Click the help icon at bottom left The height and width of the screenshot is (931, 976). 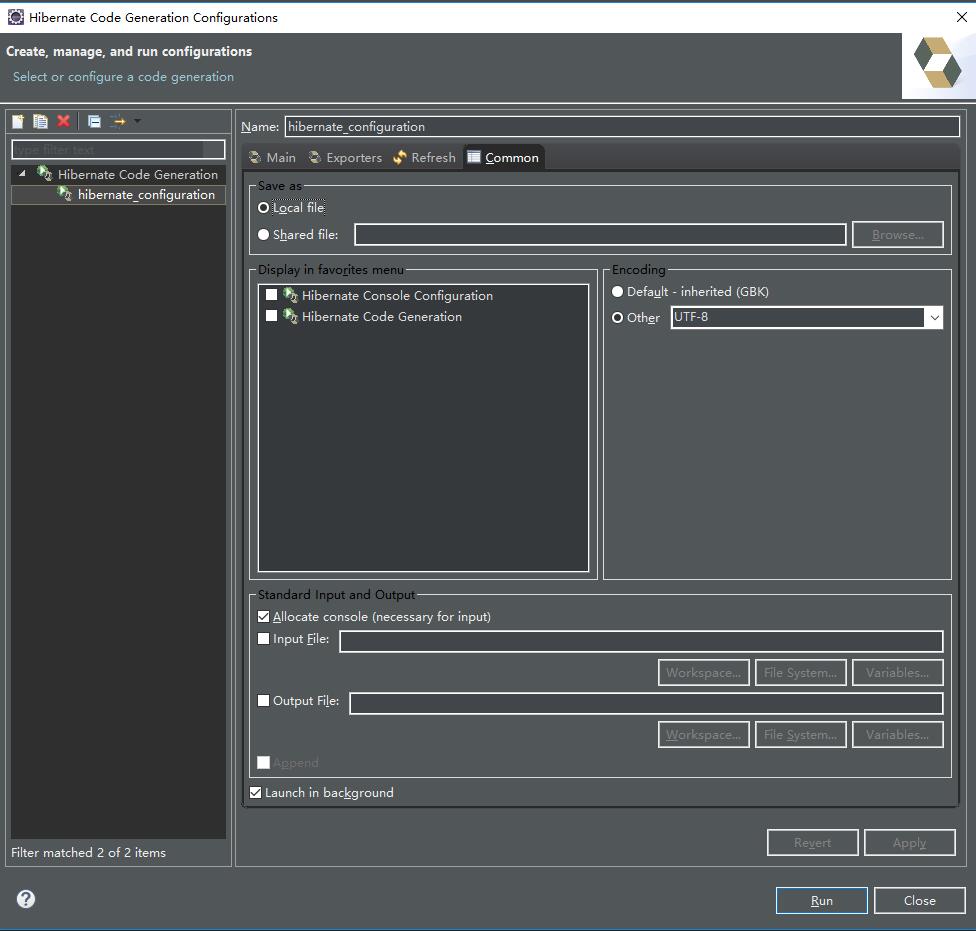(x=24, y=899)
